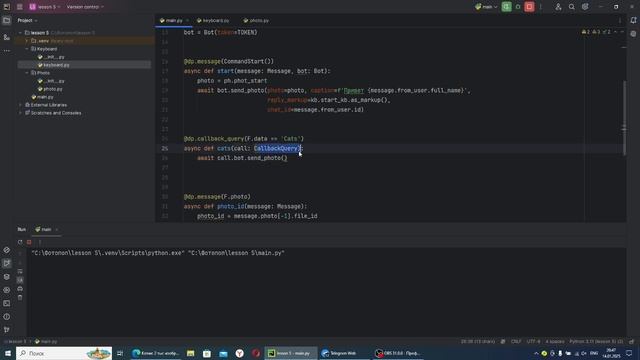The image size is (640, 360).
Task: Open the Project view dropdown
Action: pos(27,20)
